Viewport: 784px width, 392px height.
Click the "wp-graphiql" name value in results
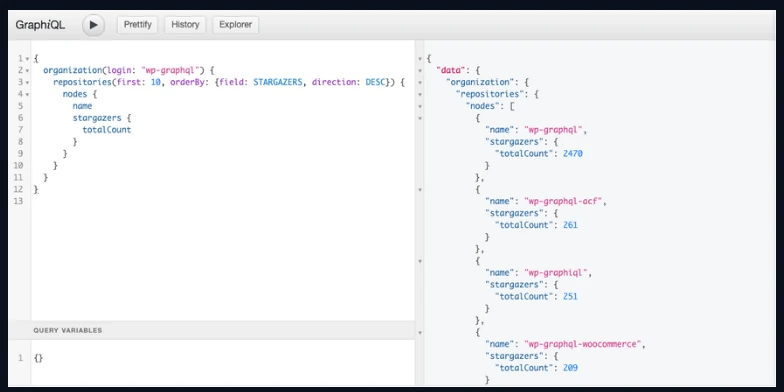(x=555, y=272)
